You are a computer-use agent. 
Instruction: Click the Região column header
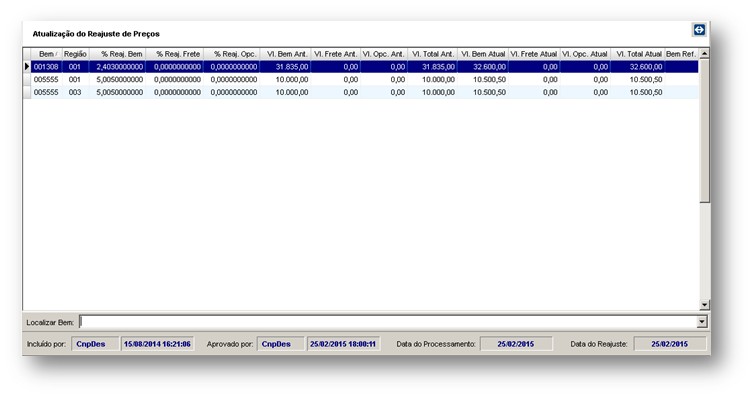pyautogui.click(x=75, y=54)
